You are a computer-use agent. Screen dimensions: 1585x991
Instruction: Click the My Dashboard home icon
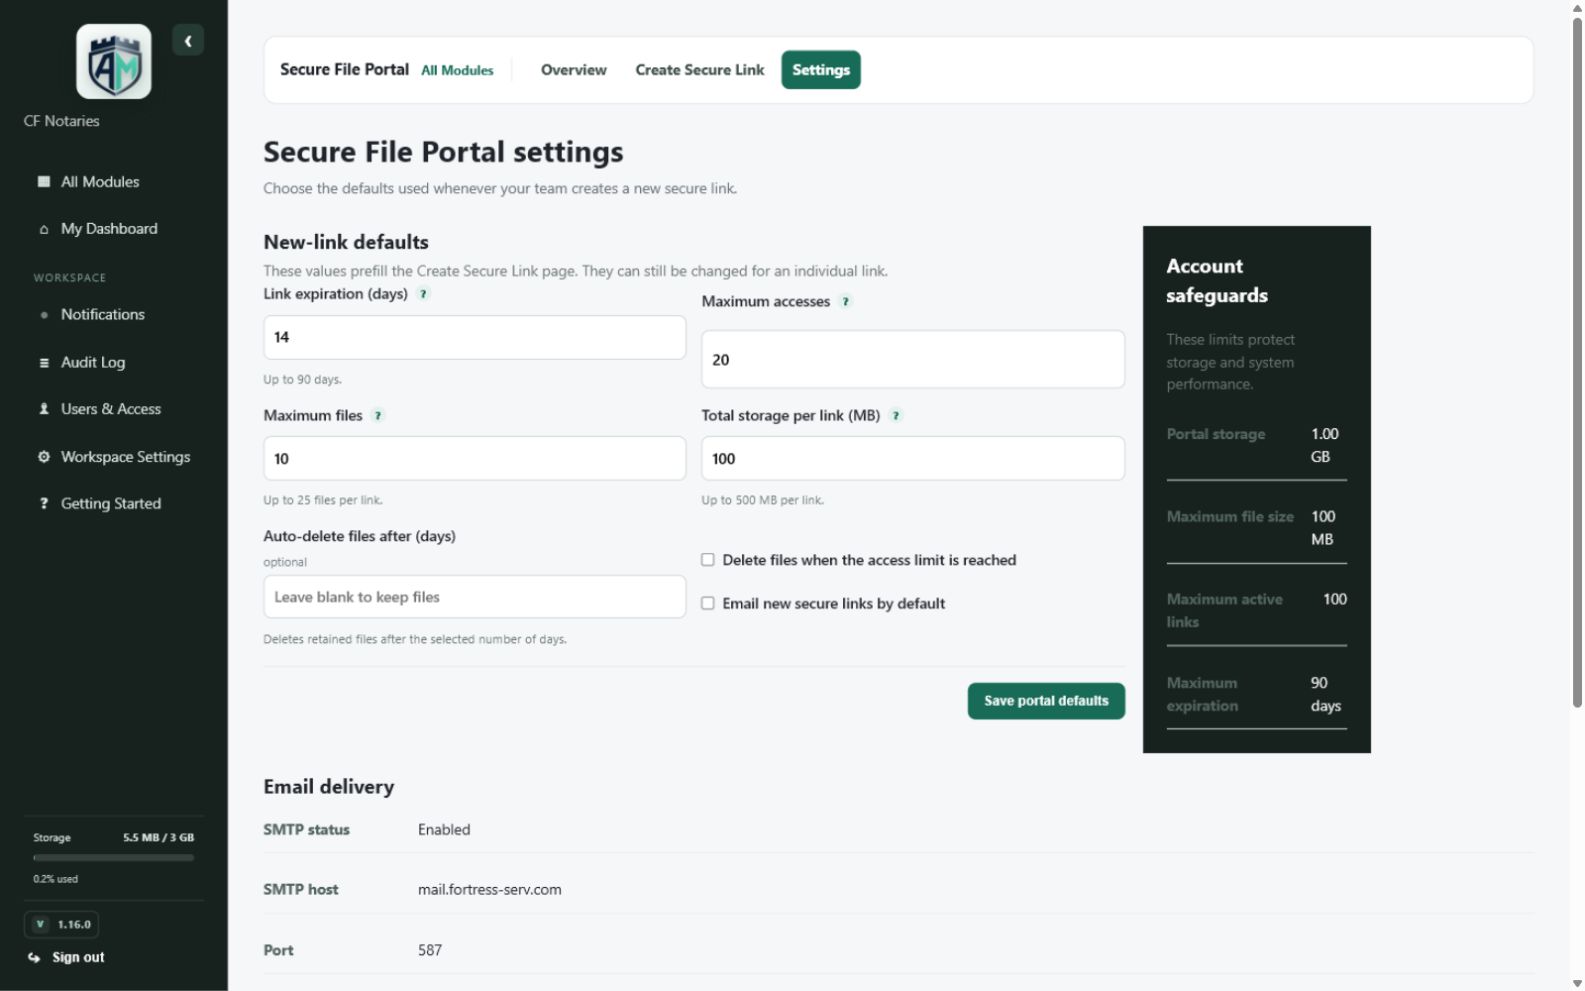(x=44, y=229)
